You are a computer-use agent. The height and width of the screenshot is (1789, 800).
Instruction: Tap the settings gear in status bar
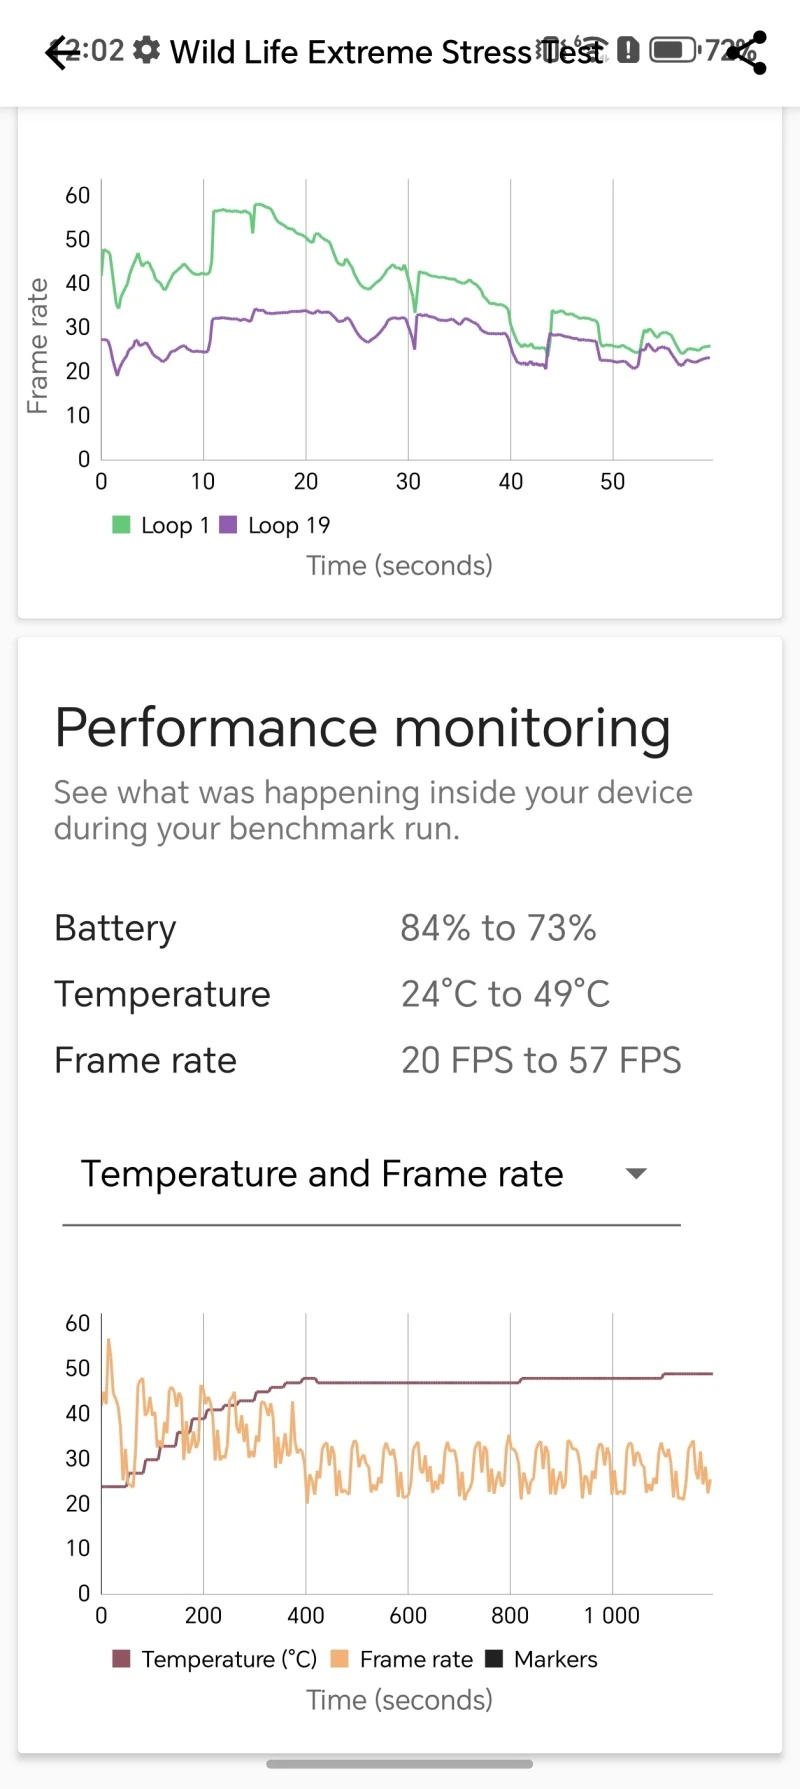click(x=147, y=49)
